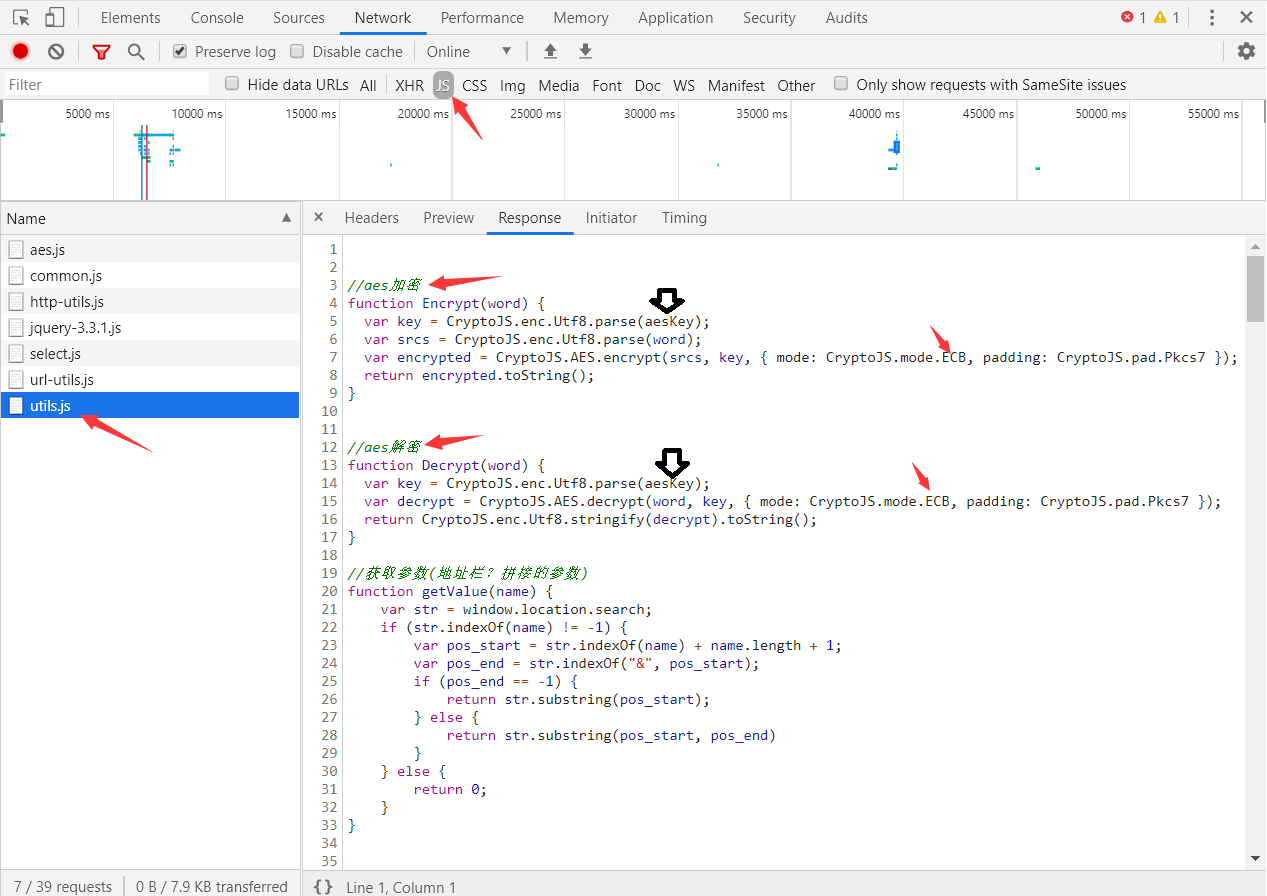Check Hide data URLs option
This screenshot has width=1267, height=896.
[x=232, y=84]
